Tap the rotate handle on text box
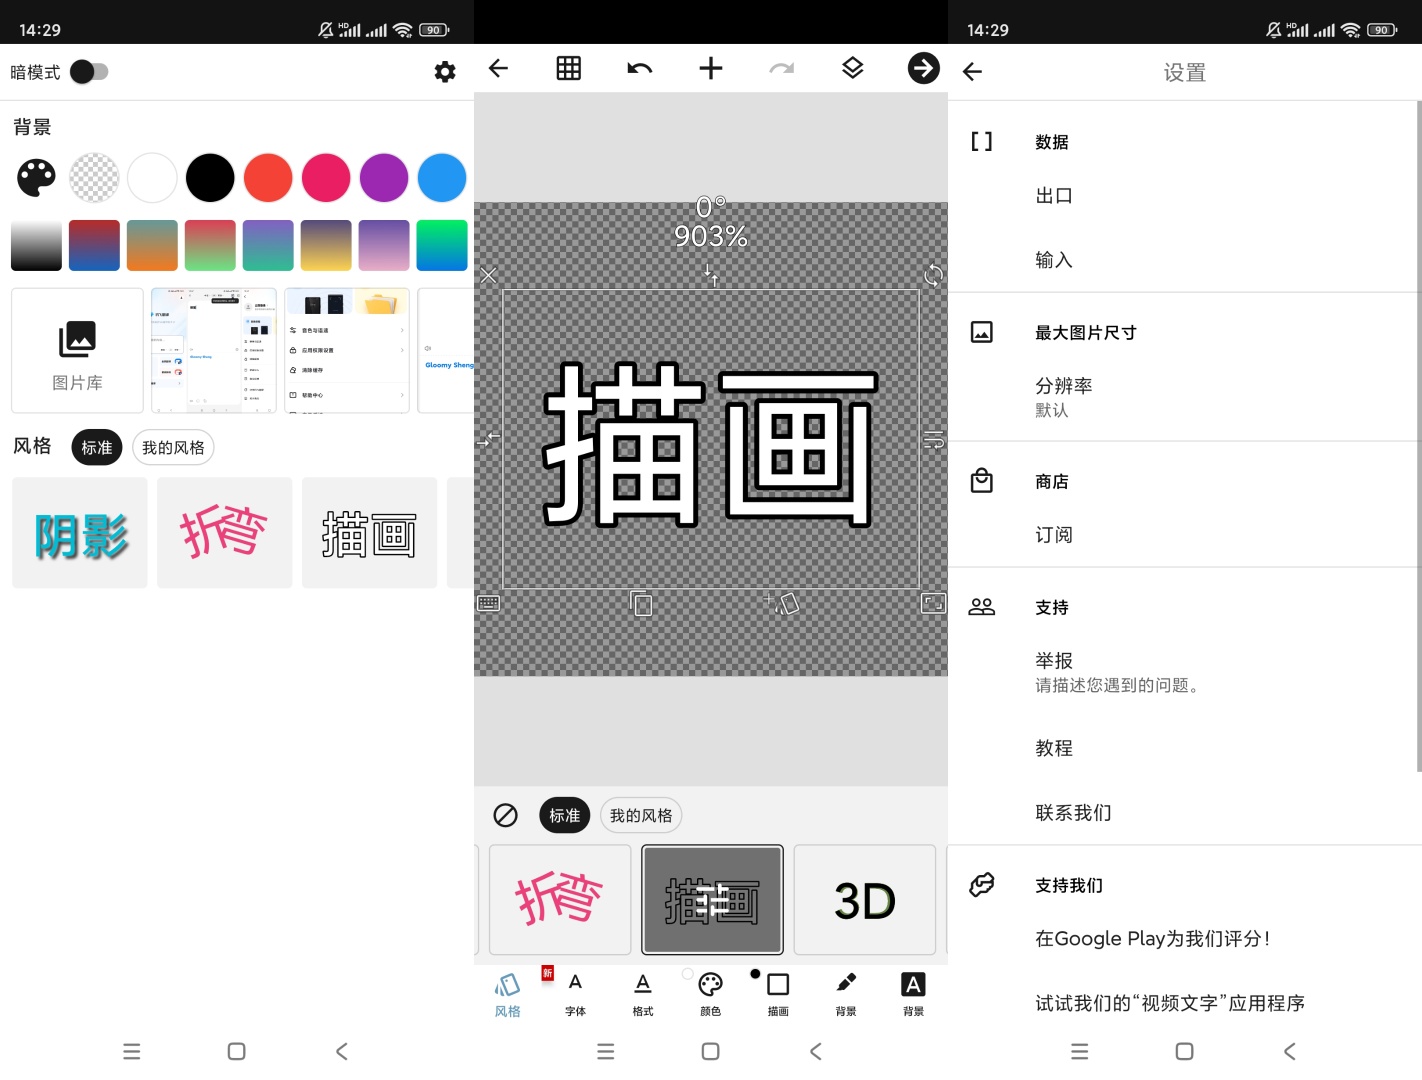Screen dimensions: 1422x1080 click(933, 275)
